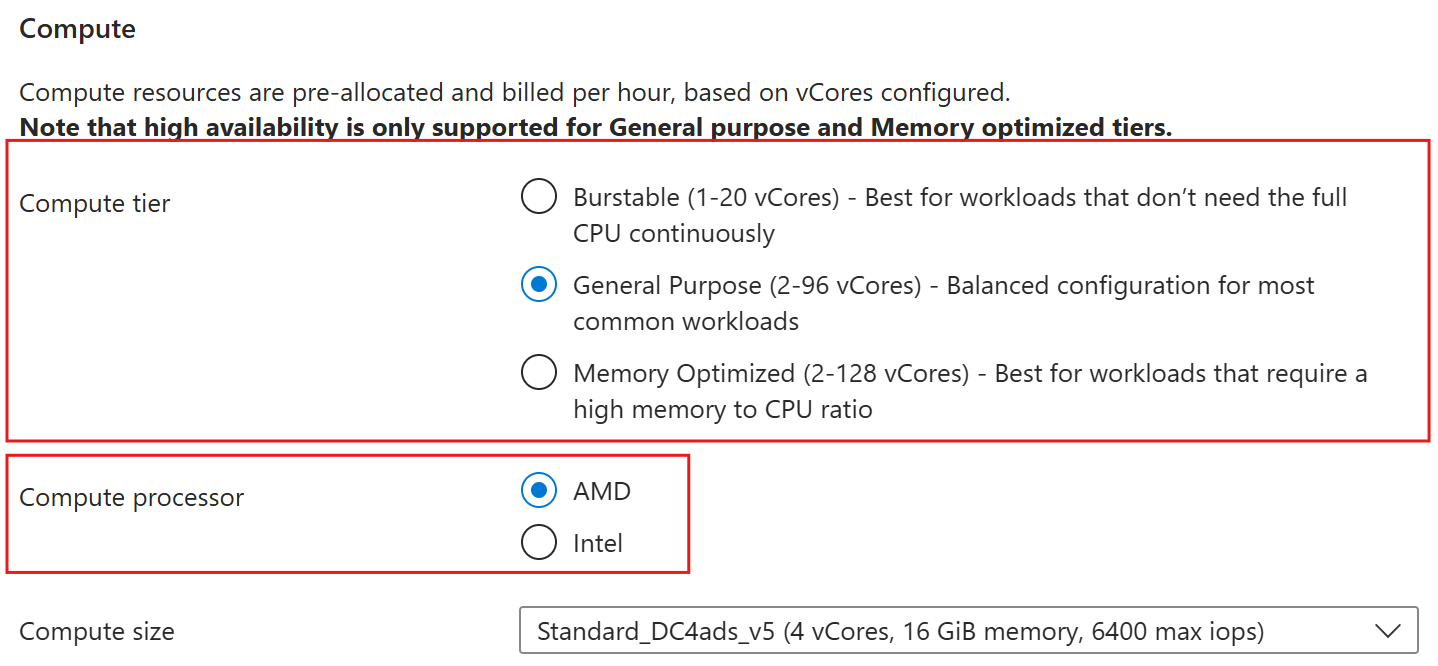The height and width of the screenshot is (666, 1438).
Task: Click the 'Compute tier' field label
Action: click(95, 203)
